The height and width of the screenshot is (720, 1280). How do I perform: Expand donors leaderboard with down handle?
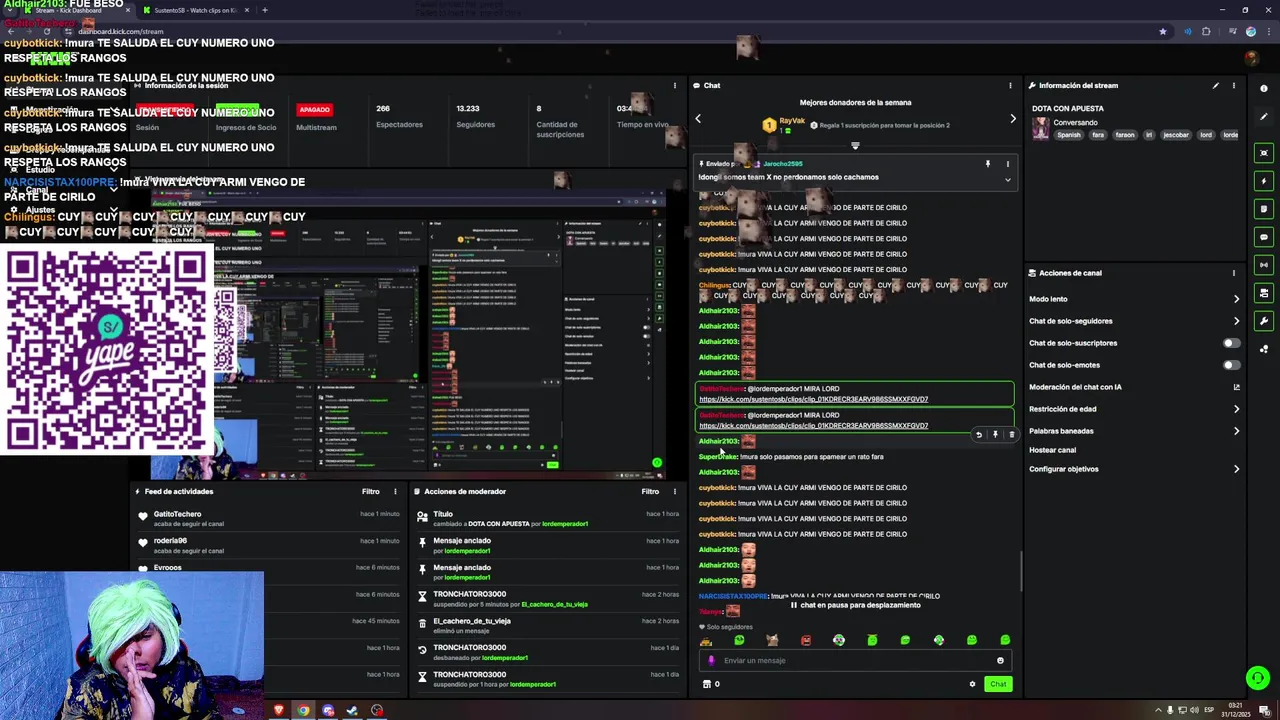pos(855,146)
